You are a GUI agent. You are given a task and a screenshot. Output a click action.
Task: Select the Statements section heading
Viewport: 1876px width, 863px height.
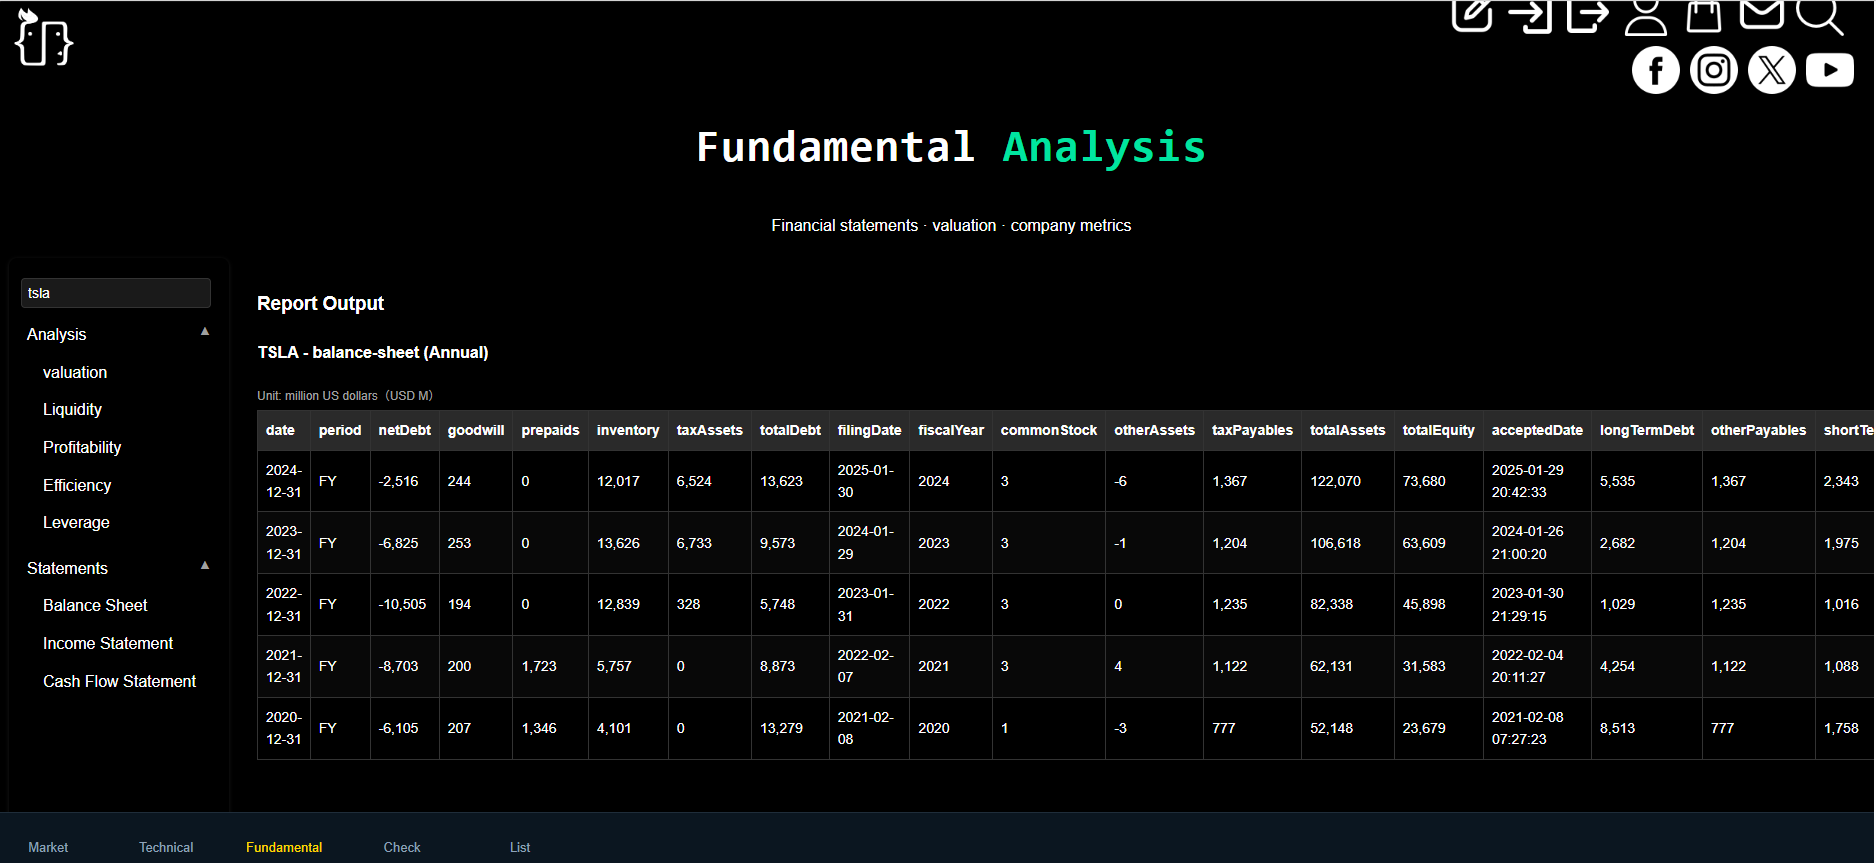(x=67, y=568)
